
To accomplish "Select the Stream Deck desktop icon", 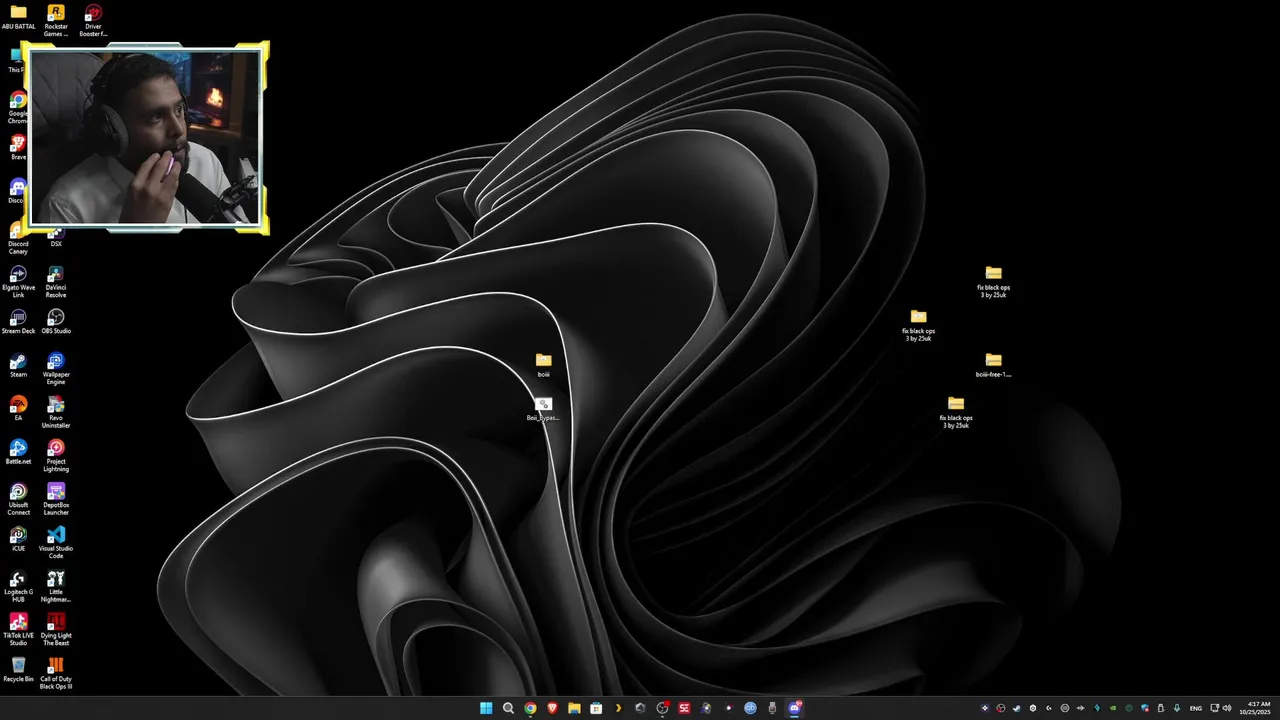I will click(18, 322).
